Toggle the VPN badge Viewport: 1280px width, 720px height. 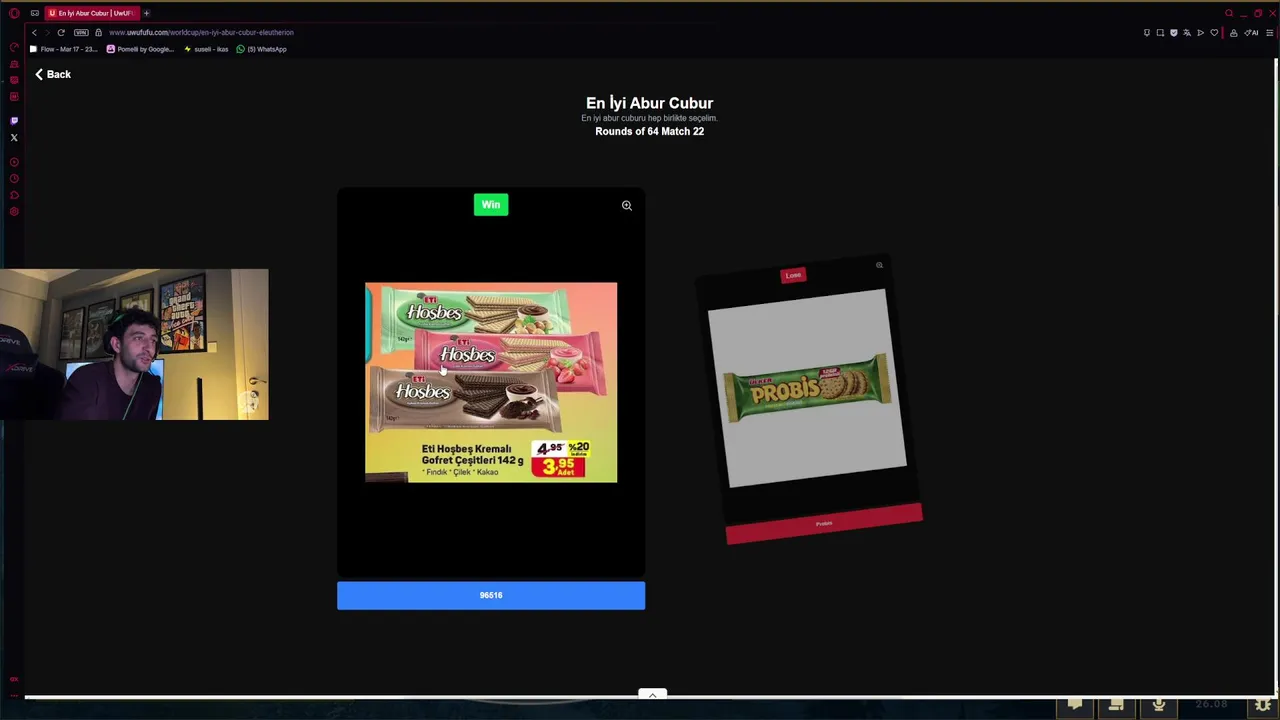(81, 32)
